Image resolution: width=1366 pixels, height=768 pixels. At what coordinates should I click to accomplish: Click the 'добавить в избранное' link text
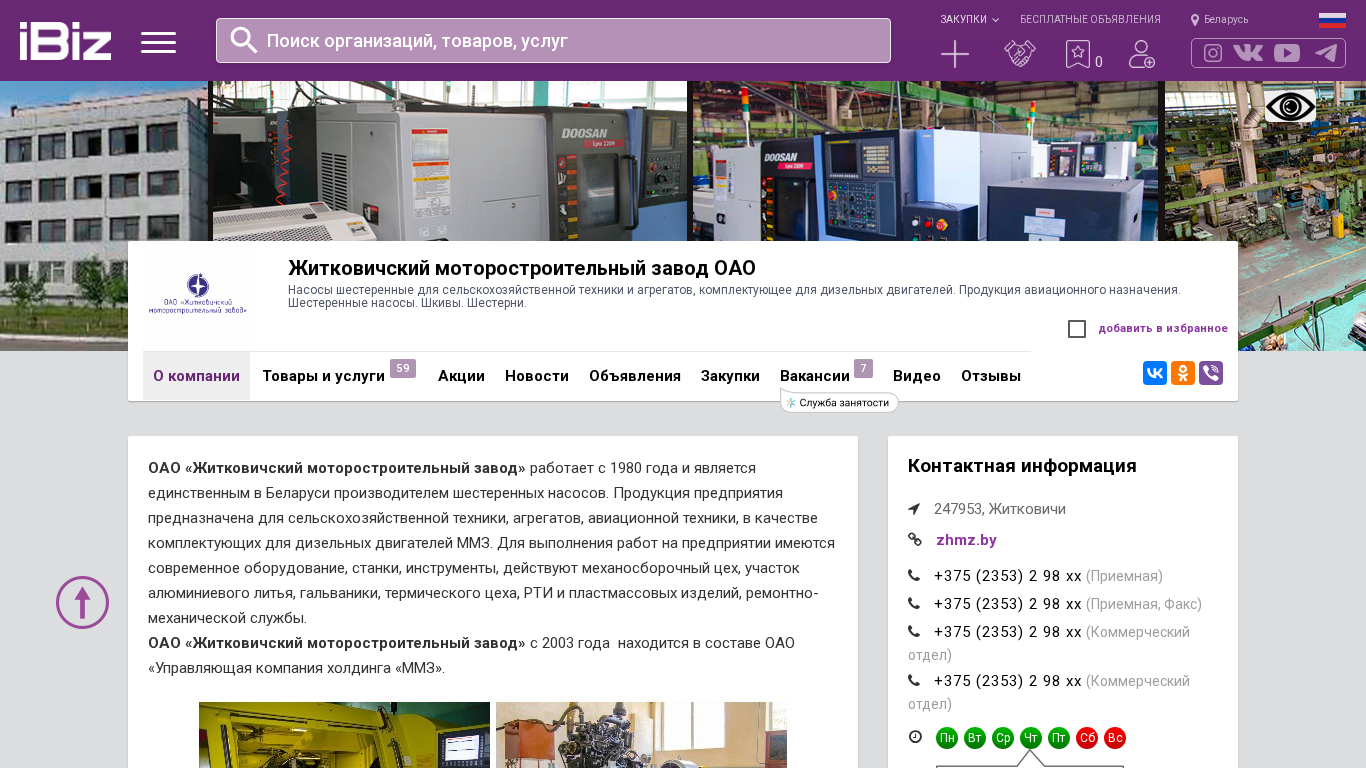click(1163, 329)
